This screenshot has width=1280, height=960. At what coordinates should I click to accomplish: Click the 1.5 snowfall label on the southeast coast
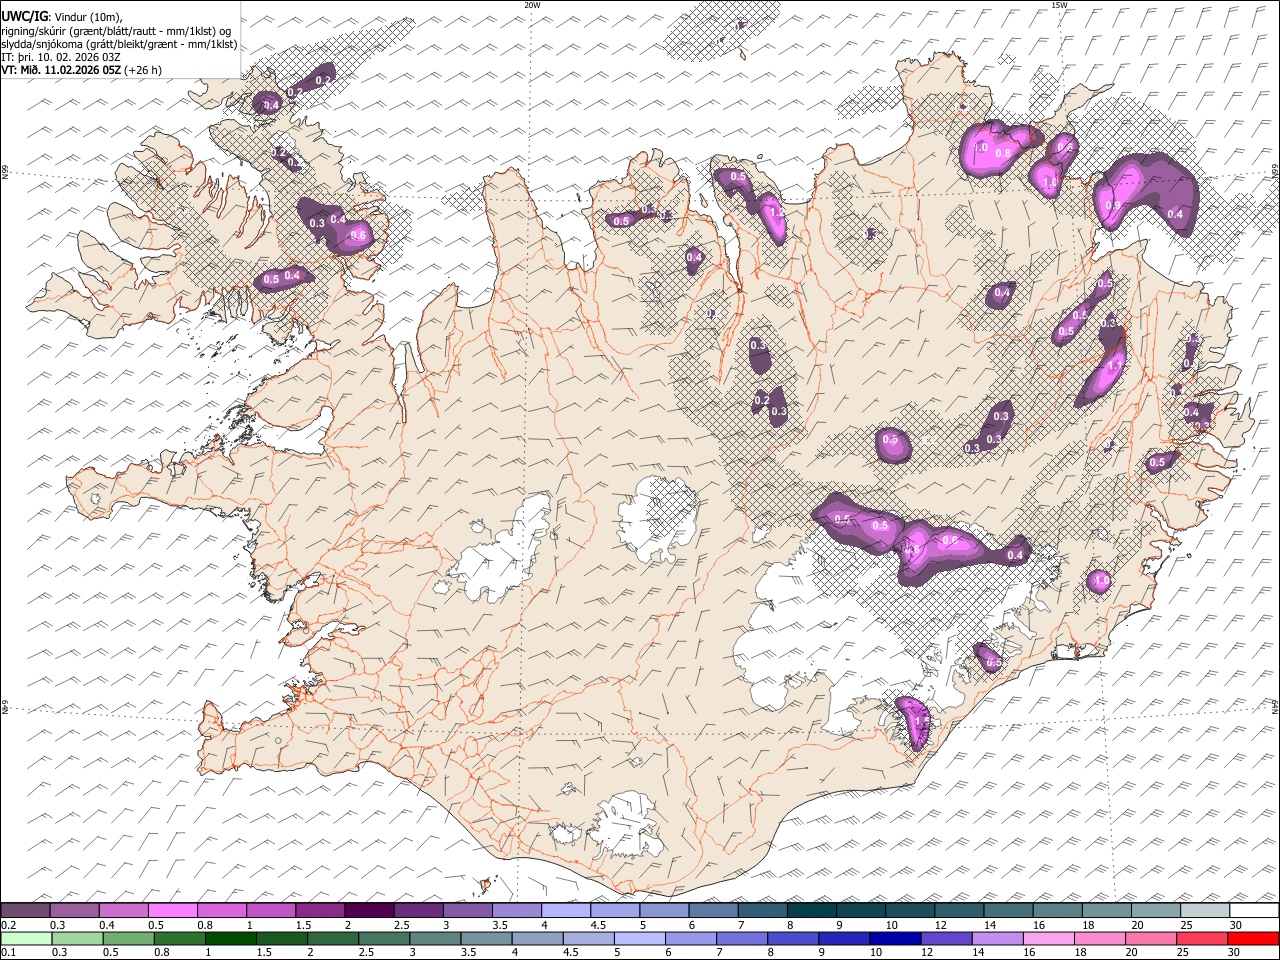point(922,721)
